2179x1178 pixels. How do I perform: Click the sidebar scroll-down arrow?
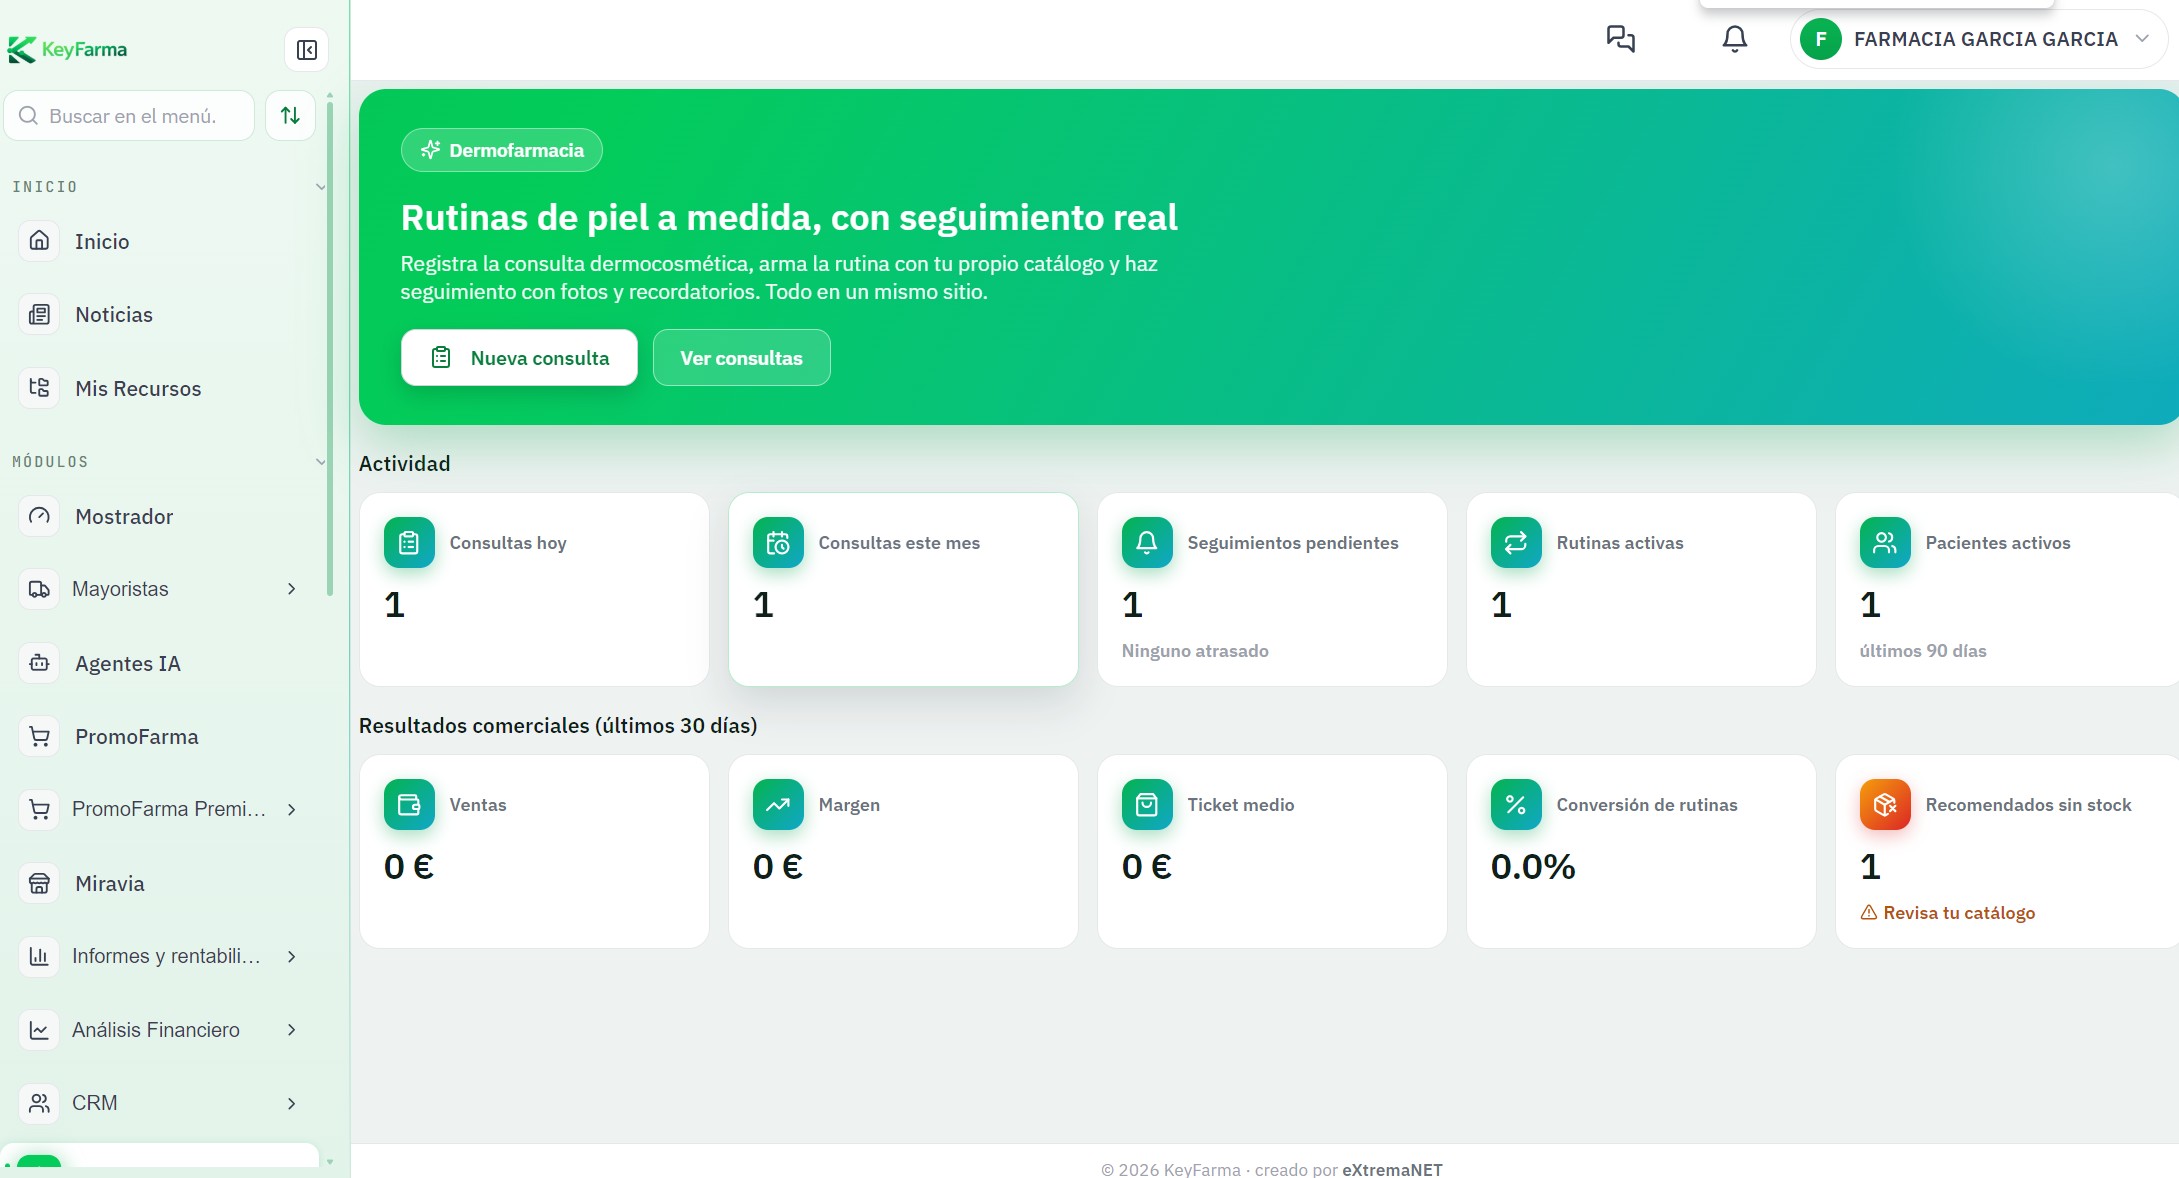coord(329,1161)
